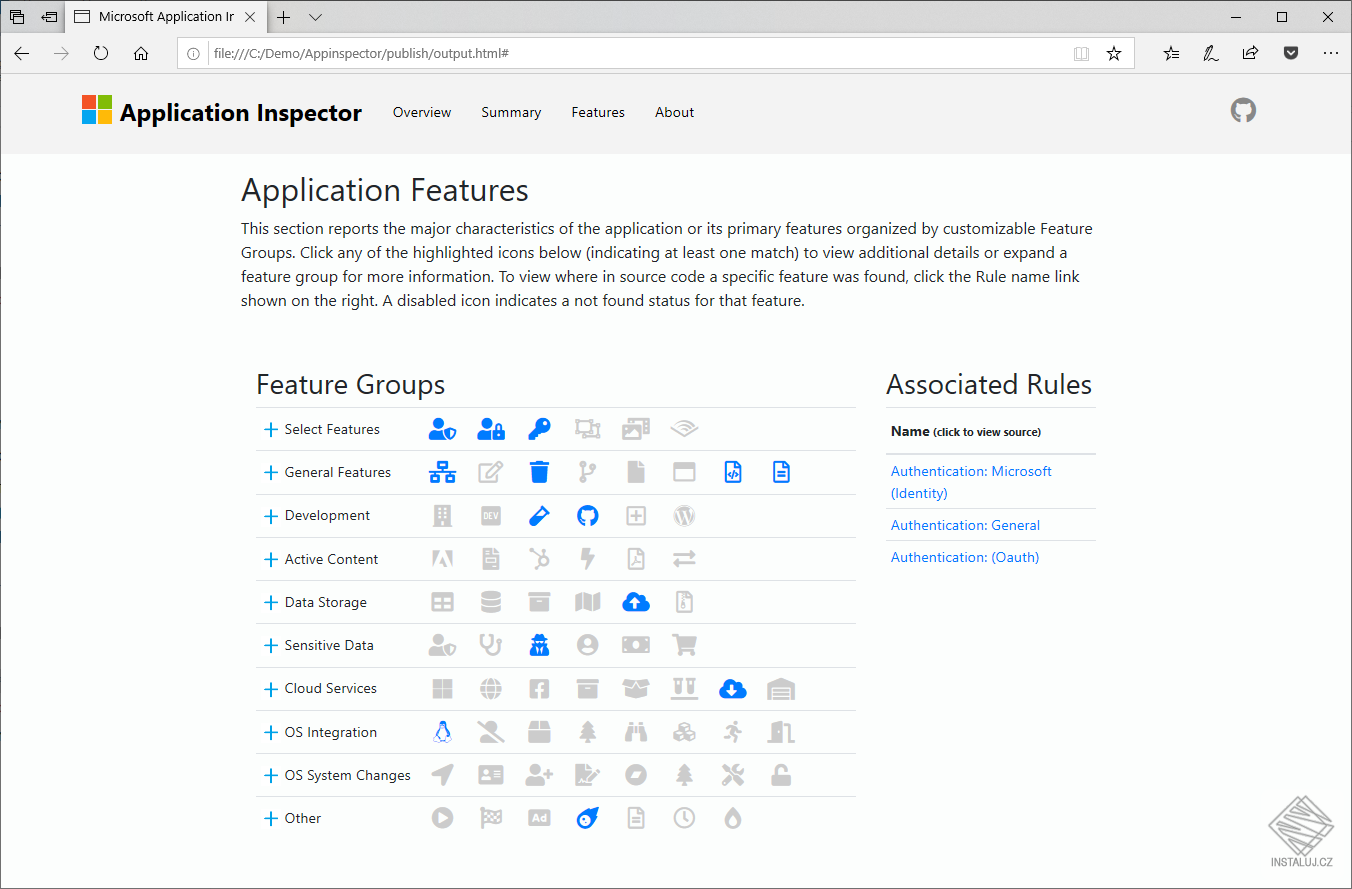Viewport: 1352px width, 889px height.
Task: Click the test vial icon in Development row
Action: click(x=539, y=516)
